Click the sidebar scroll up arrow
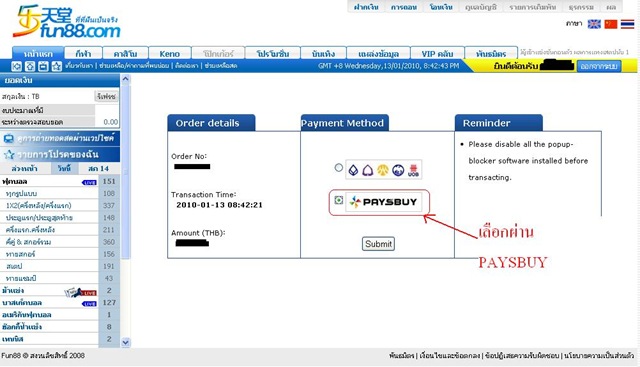Viewport: 640px width, 367px height. 125,79
